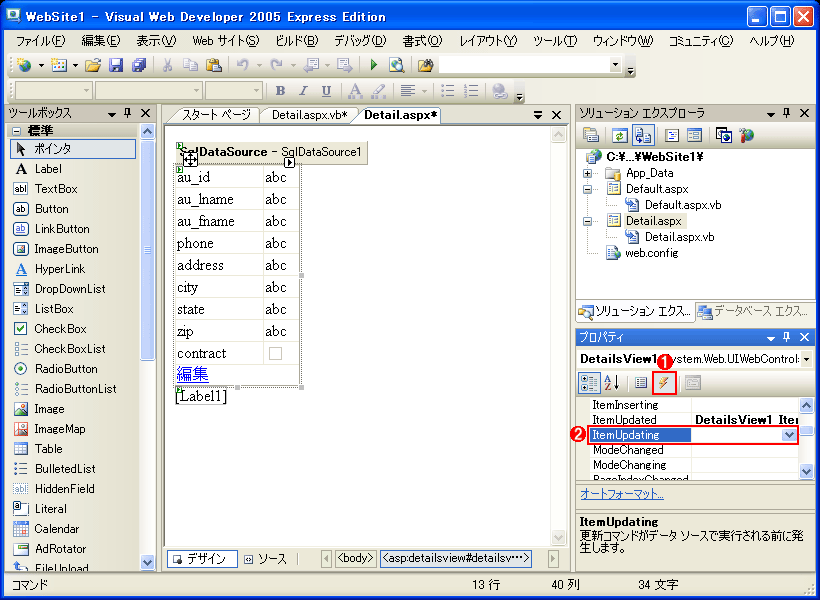The height and width of the screenshot is (600, 820).
Task: Click the Underline formatting icon
Action: [x=326, y=91]
